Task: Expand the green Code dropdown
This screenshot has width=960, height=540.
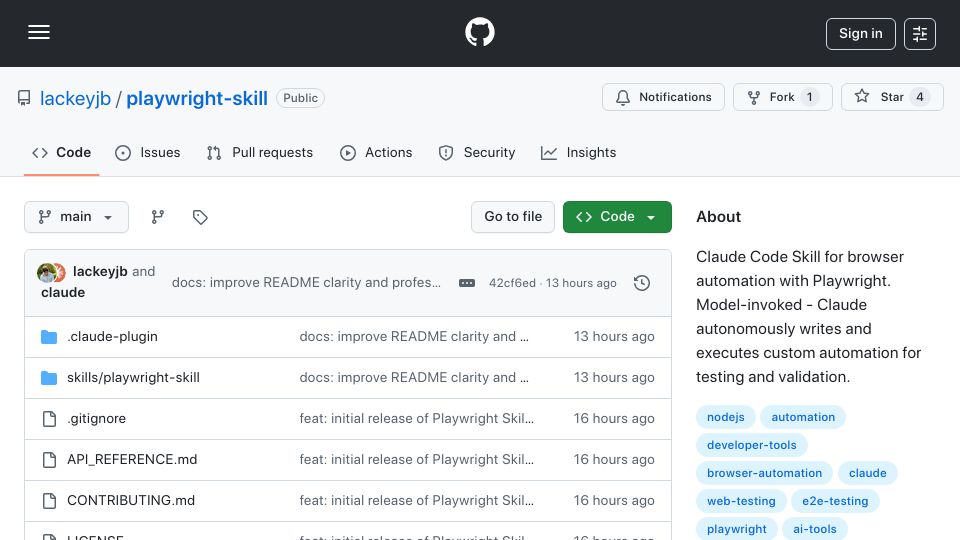Action: [x=617, y=217]
